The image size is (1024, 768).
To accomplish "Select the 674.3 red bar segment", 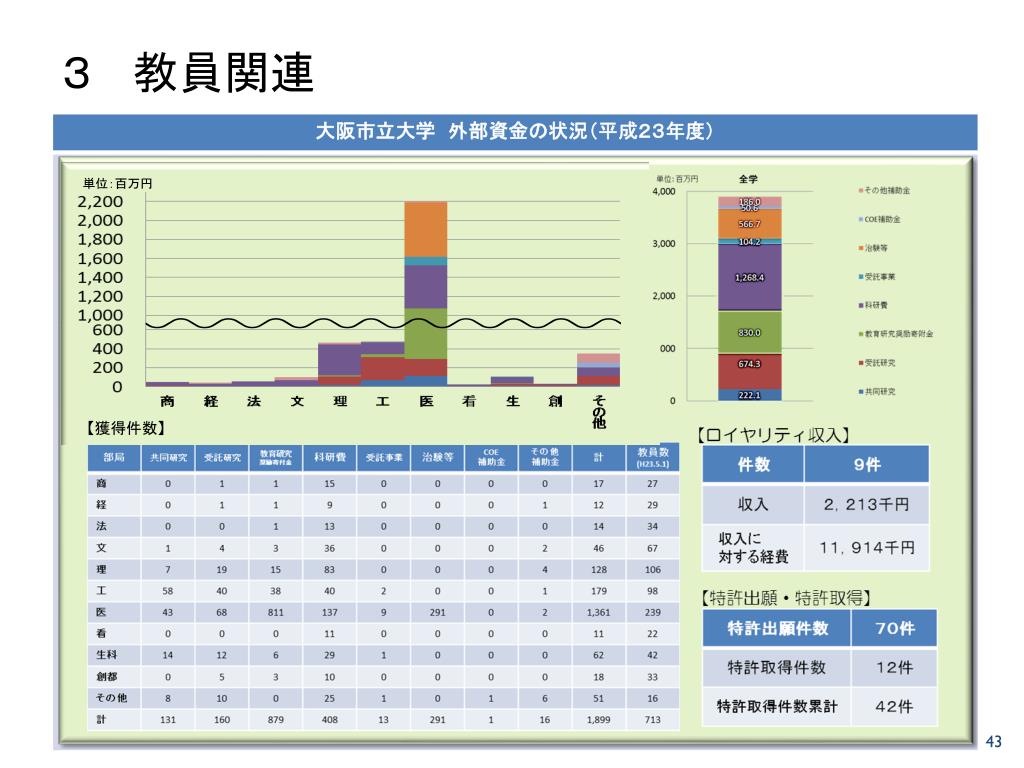I will click(750, 371).
